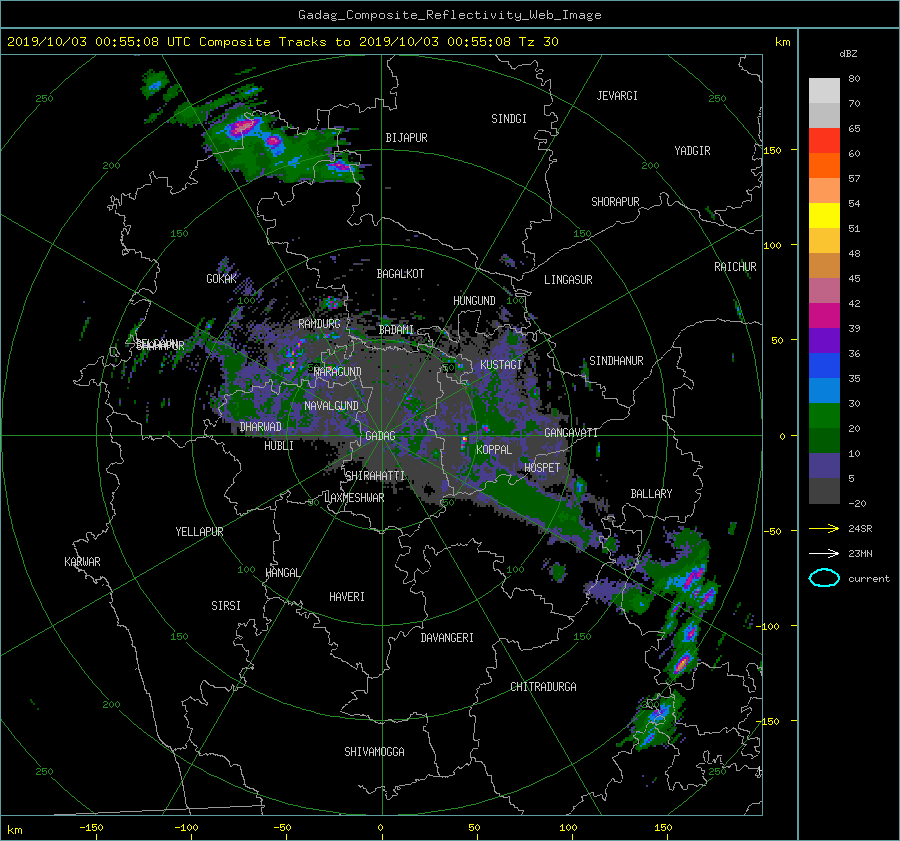Click the BADAMI city label
This screenshot has width=900, height=841.
[396, 330]
